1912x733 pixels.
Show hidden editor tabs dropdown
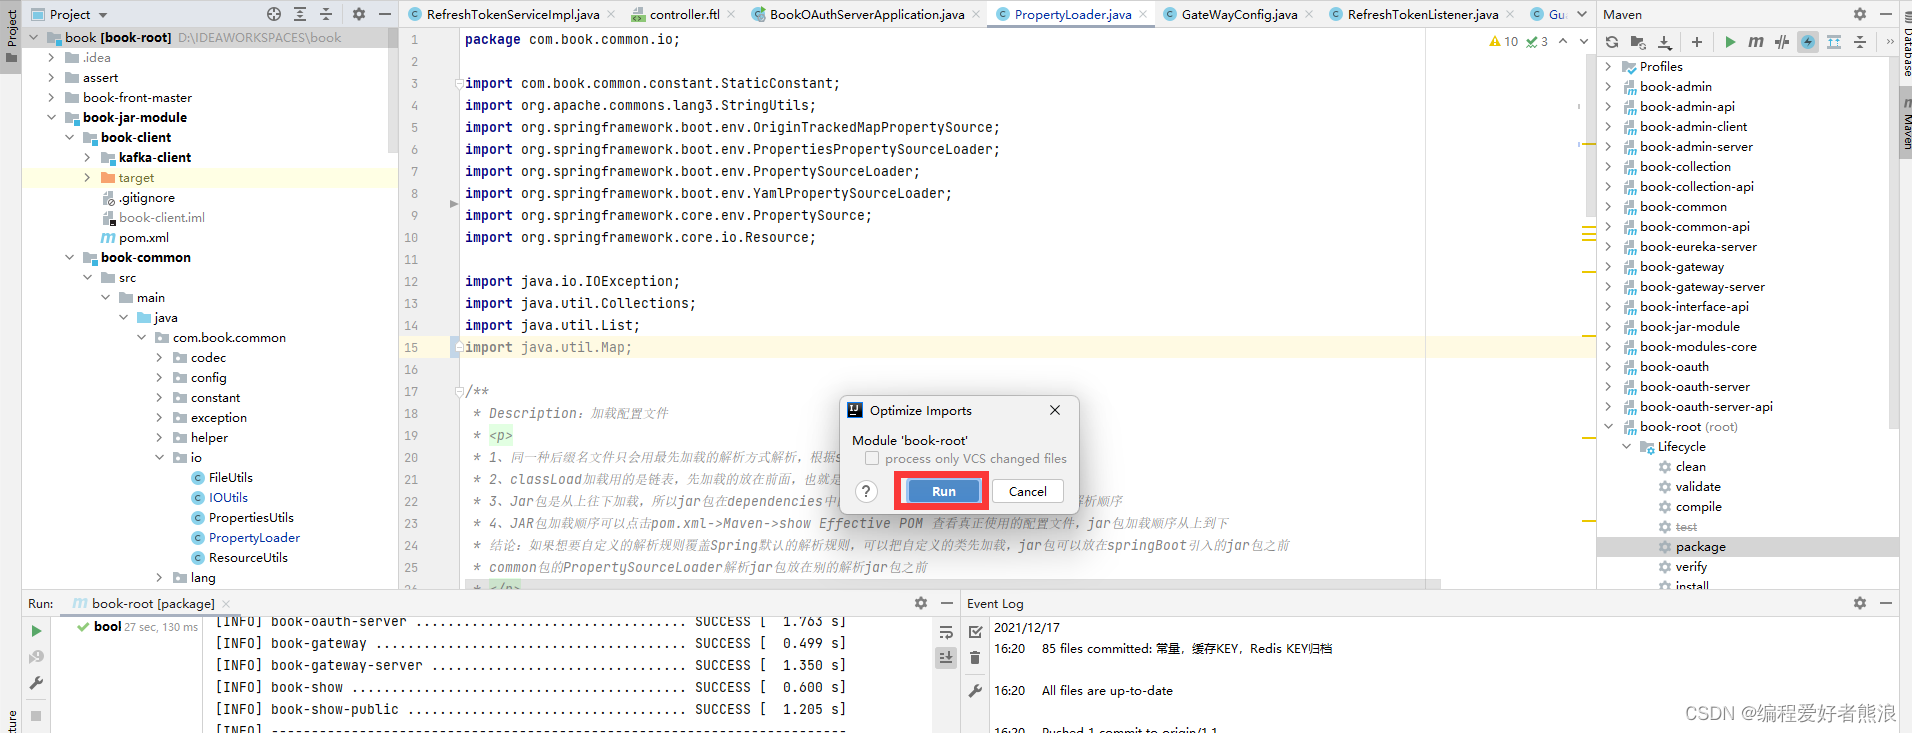(1582, 14)
